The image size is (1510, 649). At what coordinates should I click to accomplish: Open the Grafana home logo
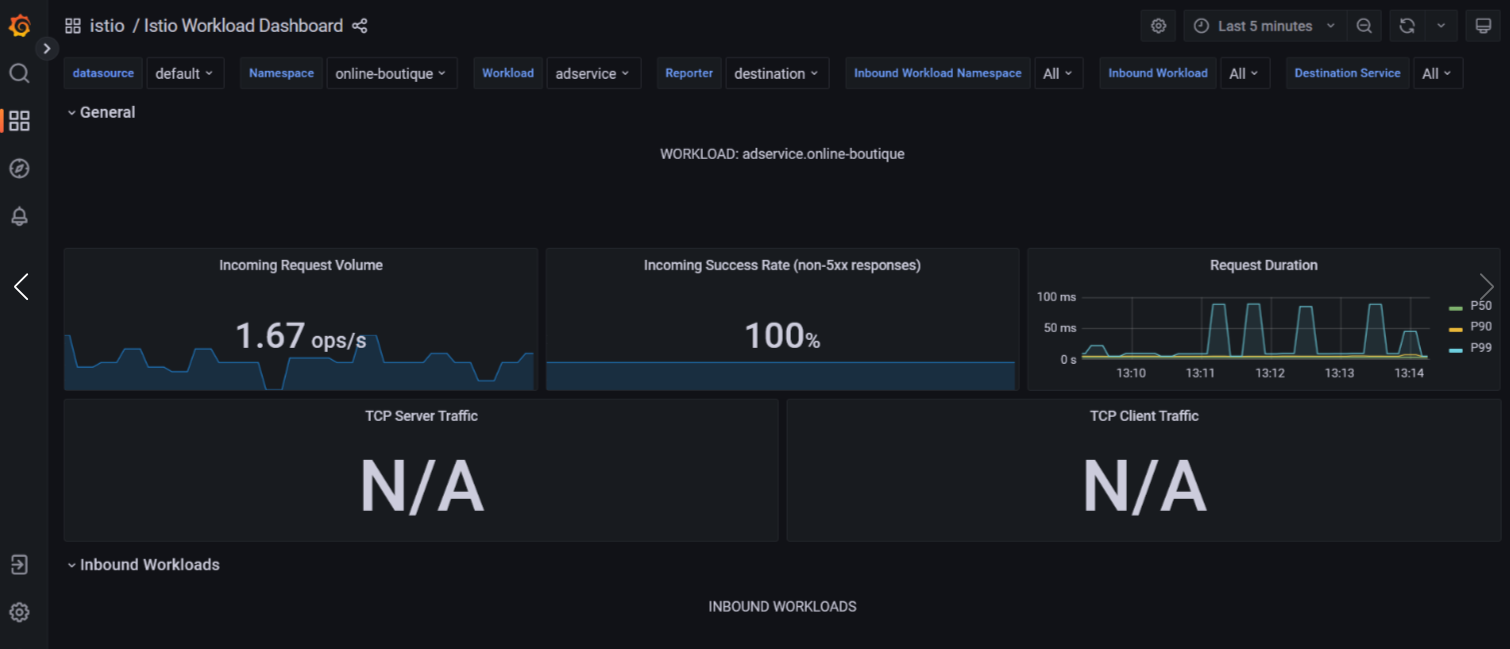coord(19,26)
